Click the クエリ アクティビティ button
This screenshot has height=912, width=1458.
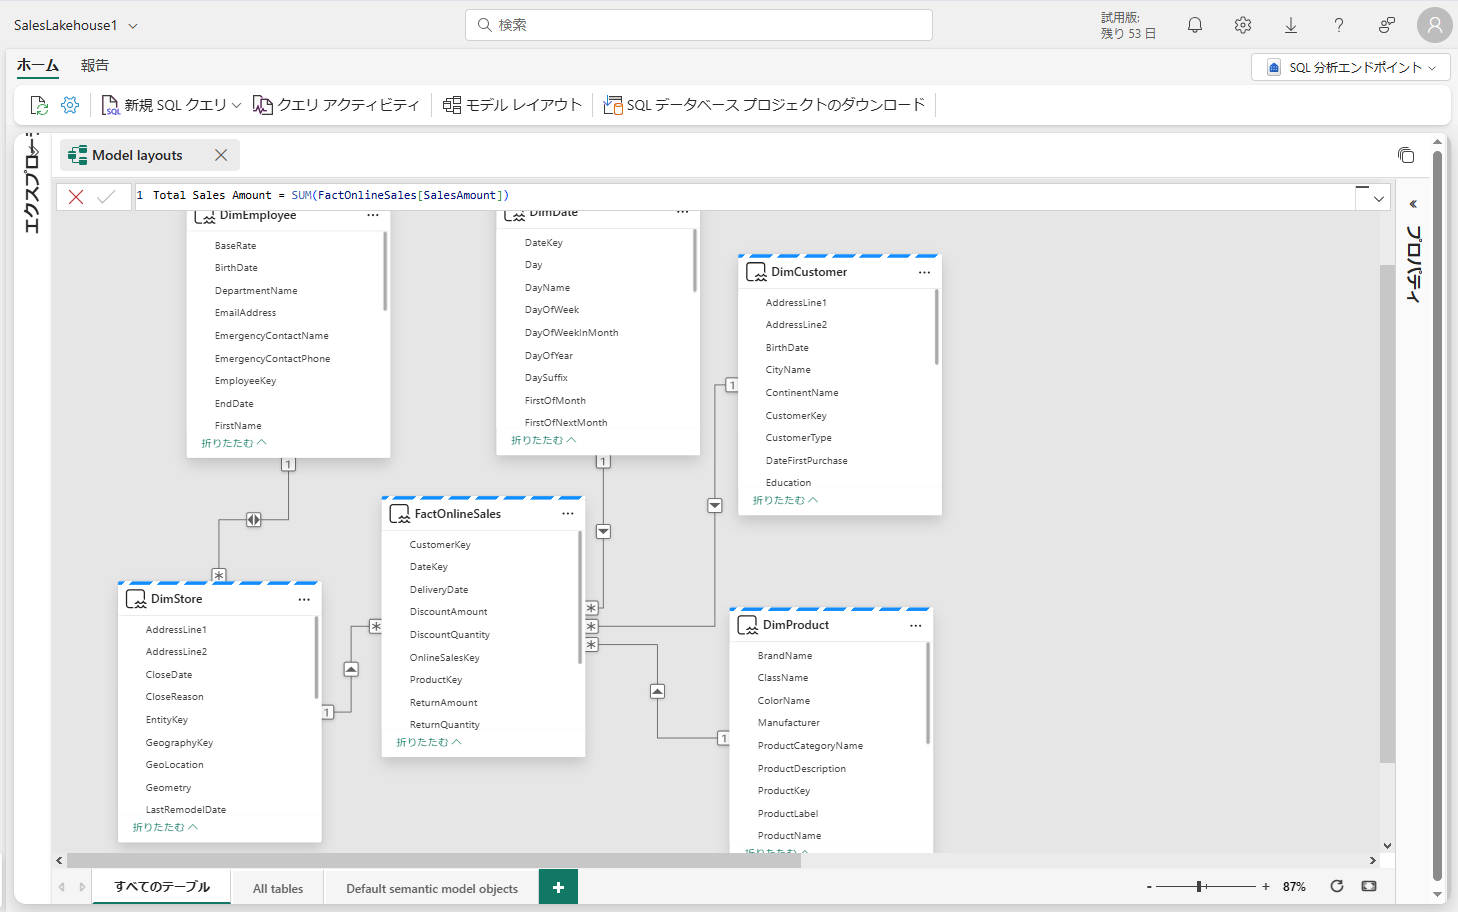(337, 105)
